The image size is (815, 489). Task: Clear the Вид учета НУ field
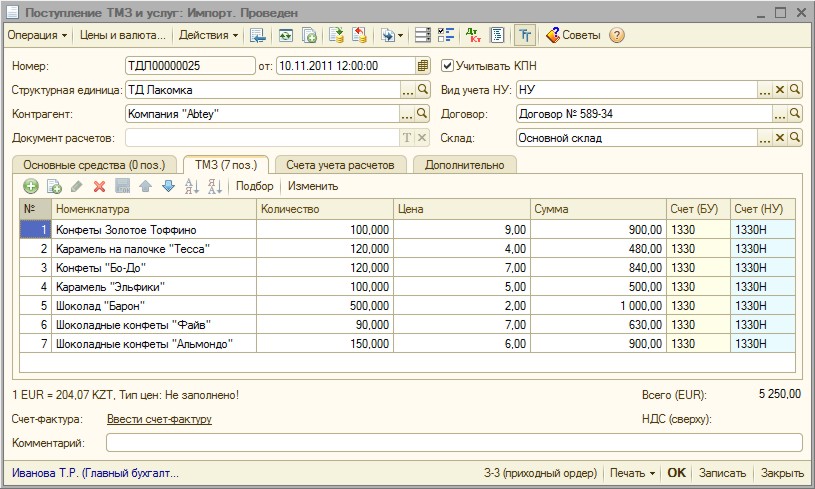click(780, 90)
